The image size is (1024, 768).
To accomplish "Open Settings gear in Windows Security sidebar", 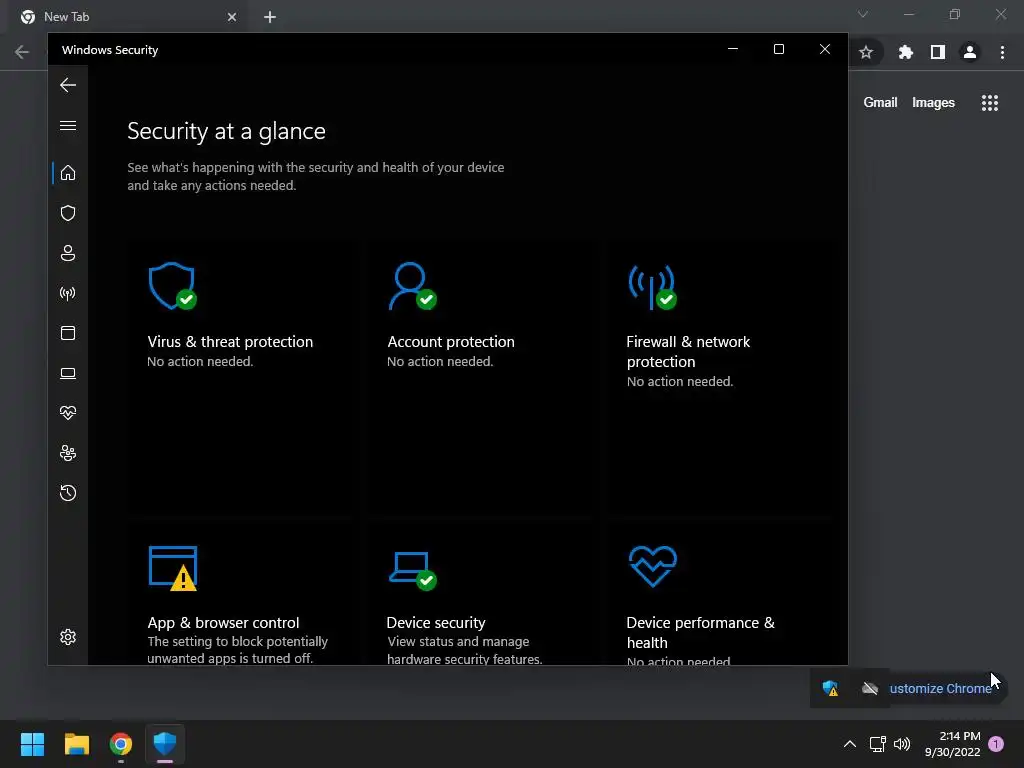I will [68, 637].
